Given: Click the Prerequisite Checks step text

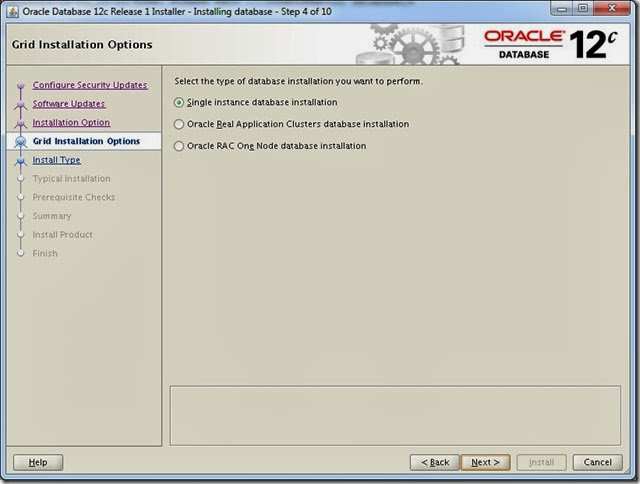Looking at the screenshot, I should 74,197.
